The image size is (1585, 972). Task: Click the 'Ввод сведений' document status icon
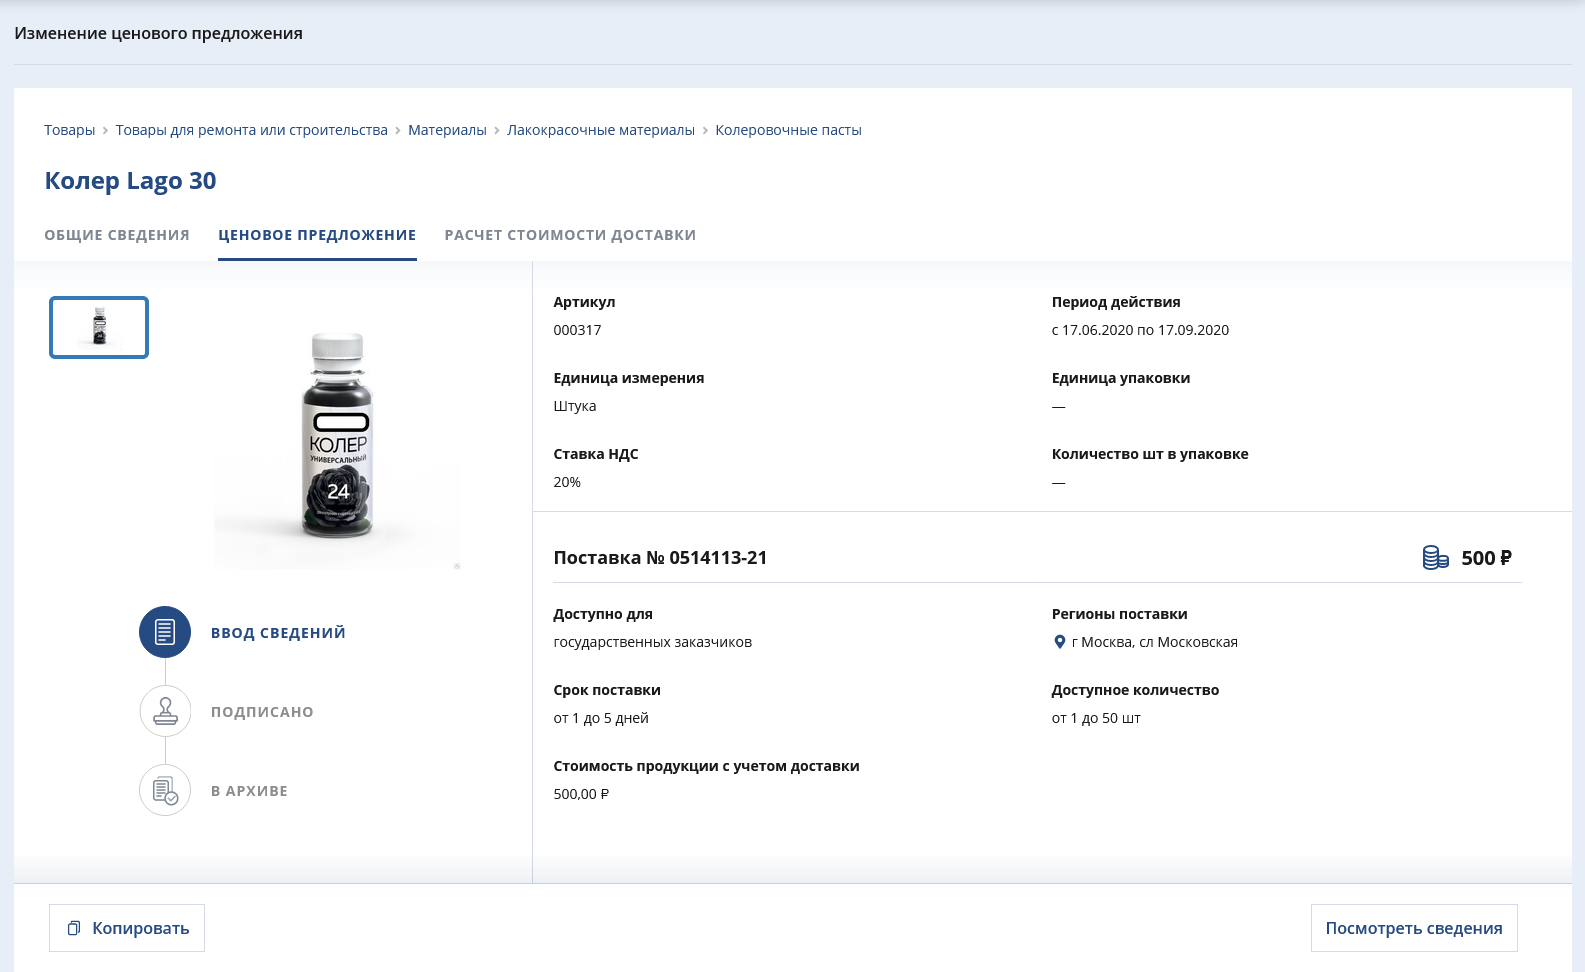click(165, 632)
